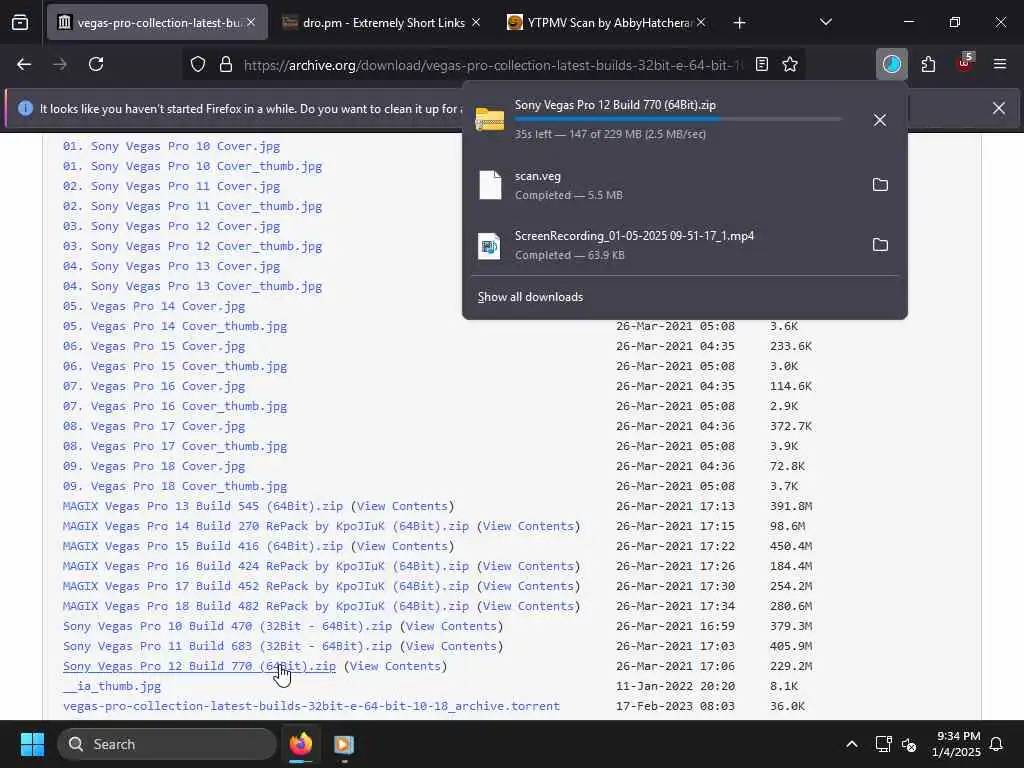Screen dimensions: 1024x768
Task: Close the dro.pm tab
Action: tap(476, 22)
